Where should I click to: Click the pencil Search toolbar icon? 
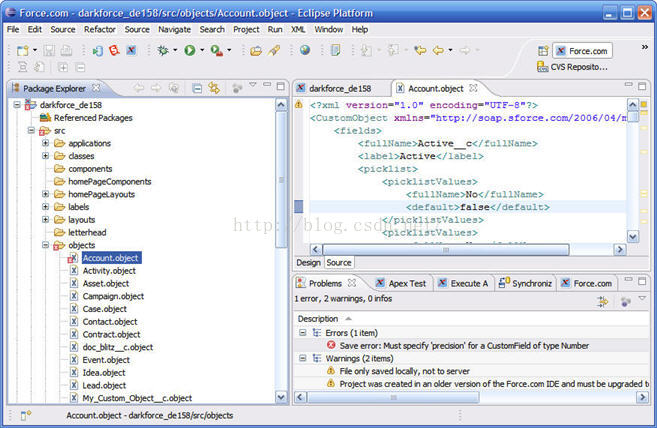(274, 50)
